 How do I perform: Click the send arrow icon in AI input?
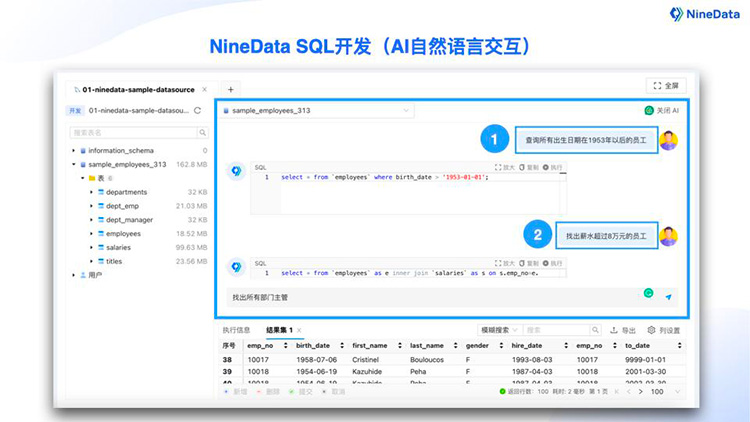(x=669, y=297)
